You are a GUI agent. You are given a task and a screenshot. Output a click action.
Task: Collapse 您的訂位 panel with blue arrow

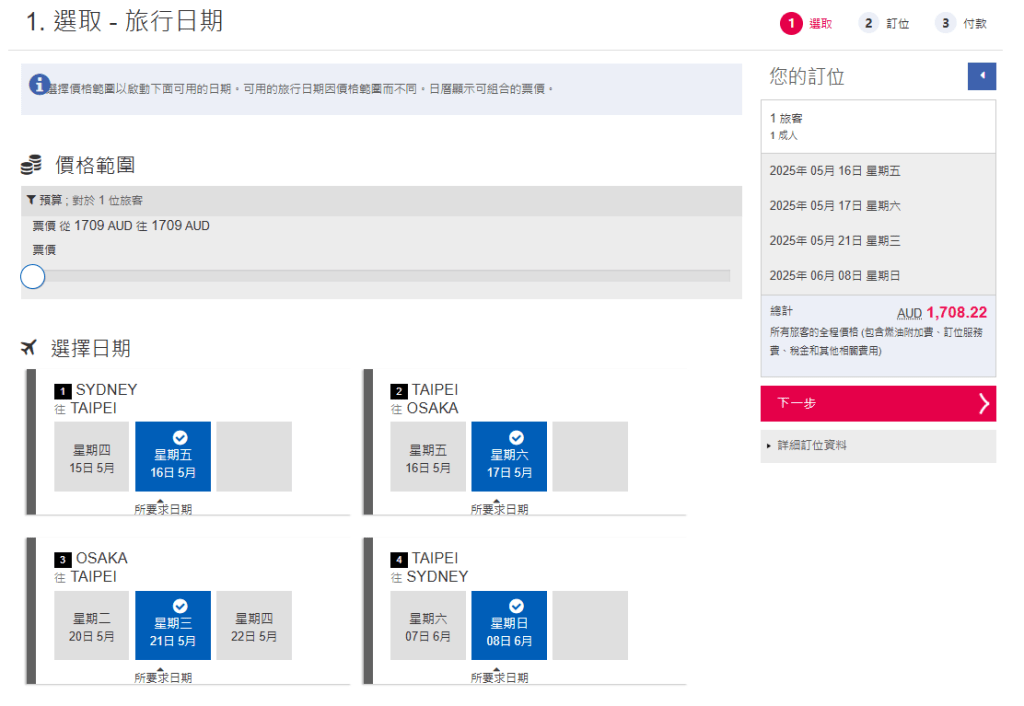click(981, 76)
